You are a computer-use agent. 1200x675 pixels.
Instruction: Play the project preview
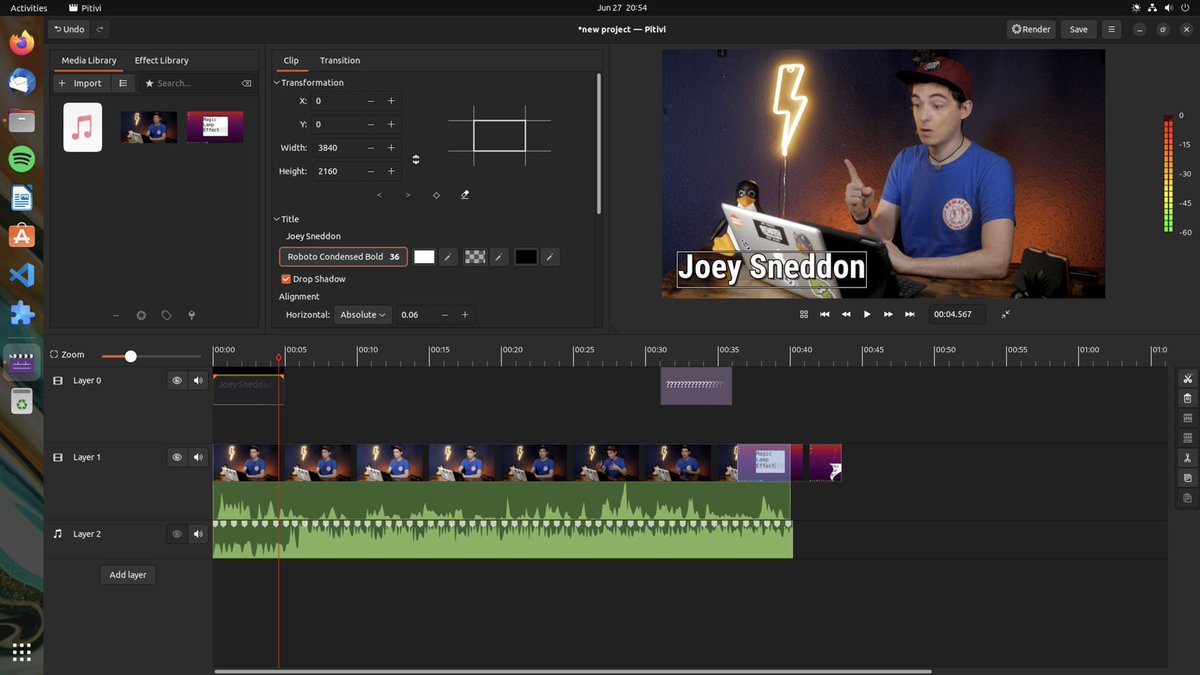click(867, 314)
